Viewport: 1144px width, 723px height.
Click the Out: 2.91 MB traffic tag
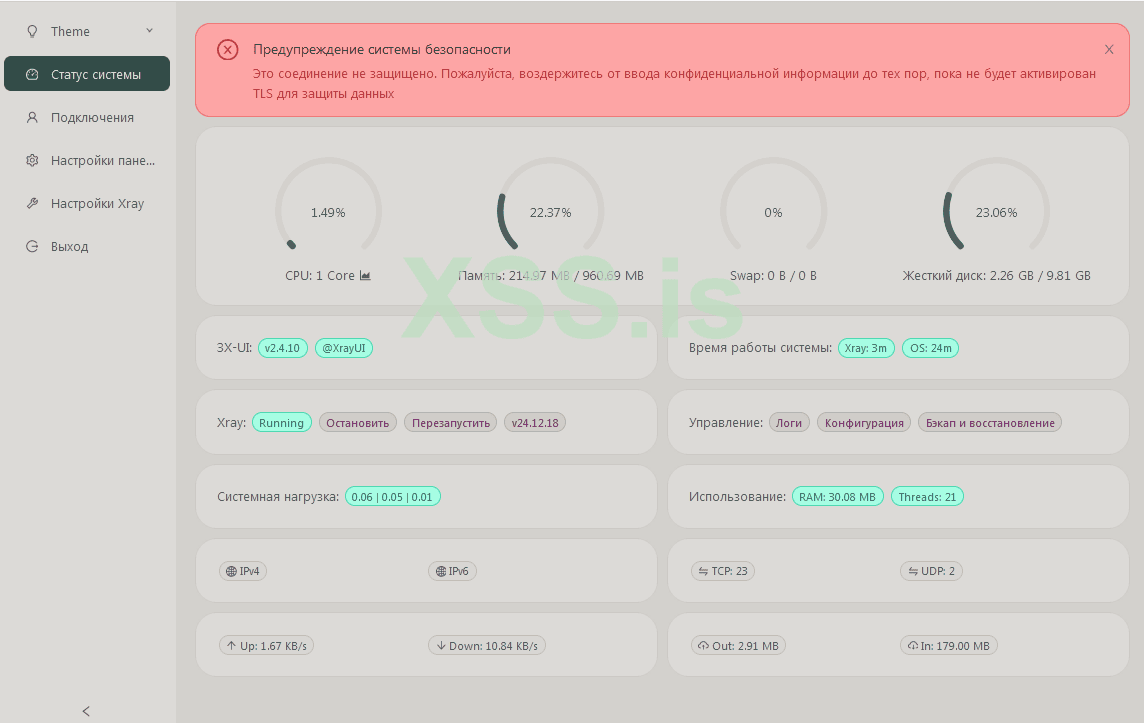pos(738,646)
